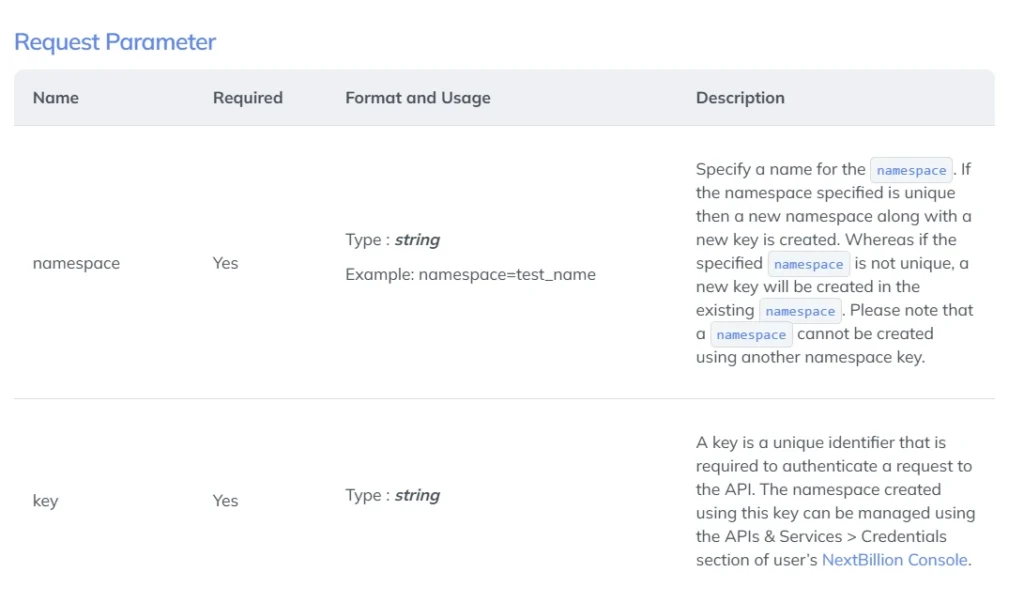Image resolution: width=1024 pixels, height=603 pixels.
Task: Click 'Example: namespace=test_name' text
Action: tap(470, 274)
